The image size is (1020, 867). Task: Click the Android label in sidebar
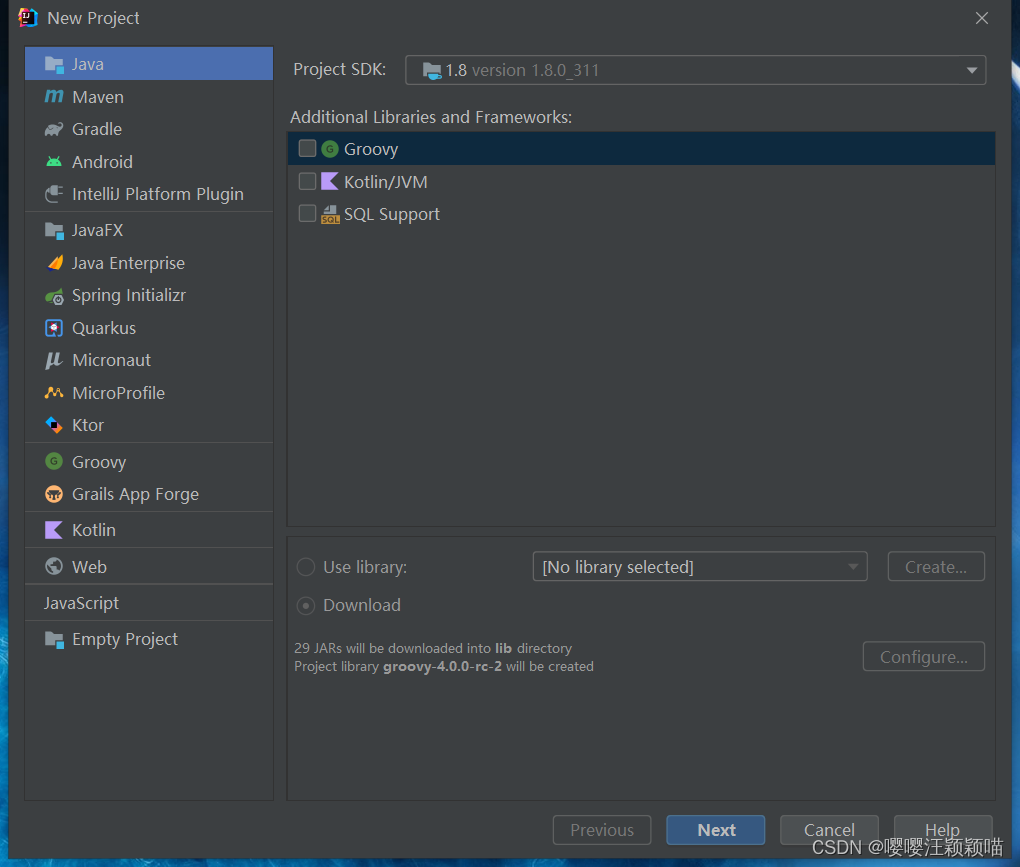coord(102,162)
